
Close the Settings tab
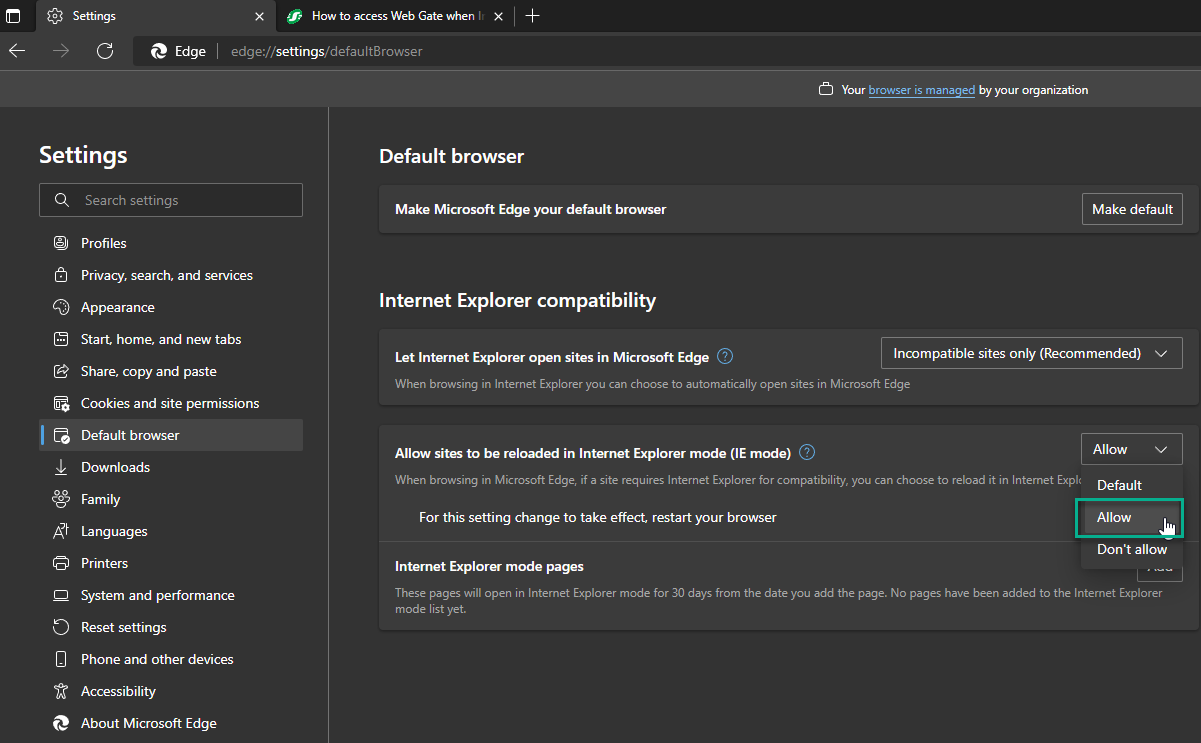coord(259,16)
